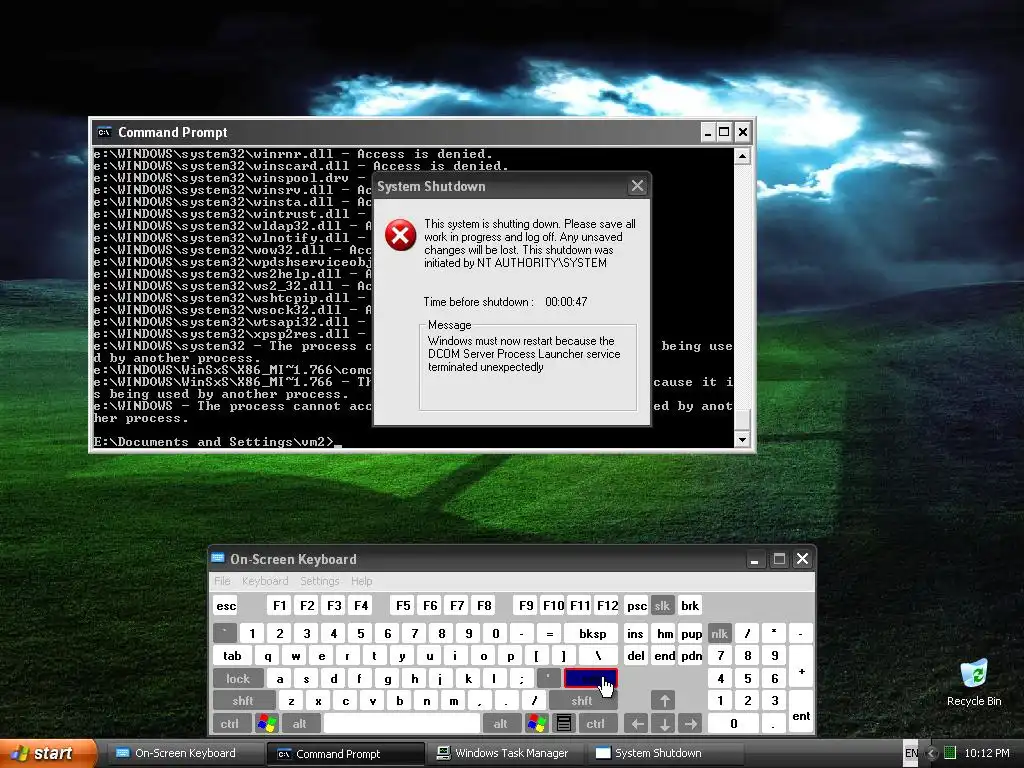This screenshot has width=1024, height=768.
Task: Click the red error icon in System Shutdown
Action: [400, 235]
